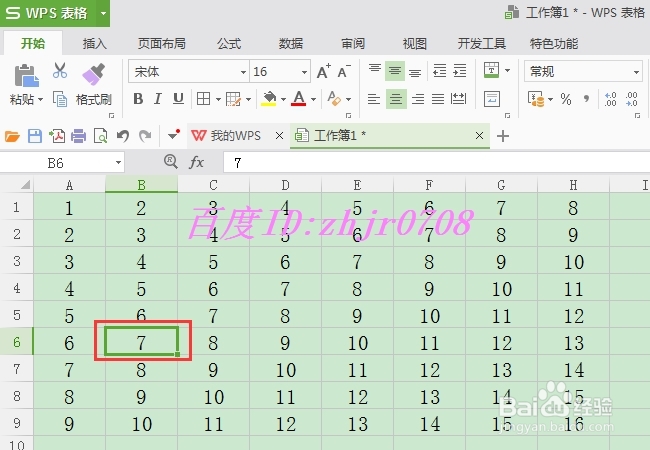Justify text alignment icon
The height and width of the screenshot is (450, 650).
coord(438,99)
